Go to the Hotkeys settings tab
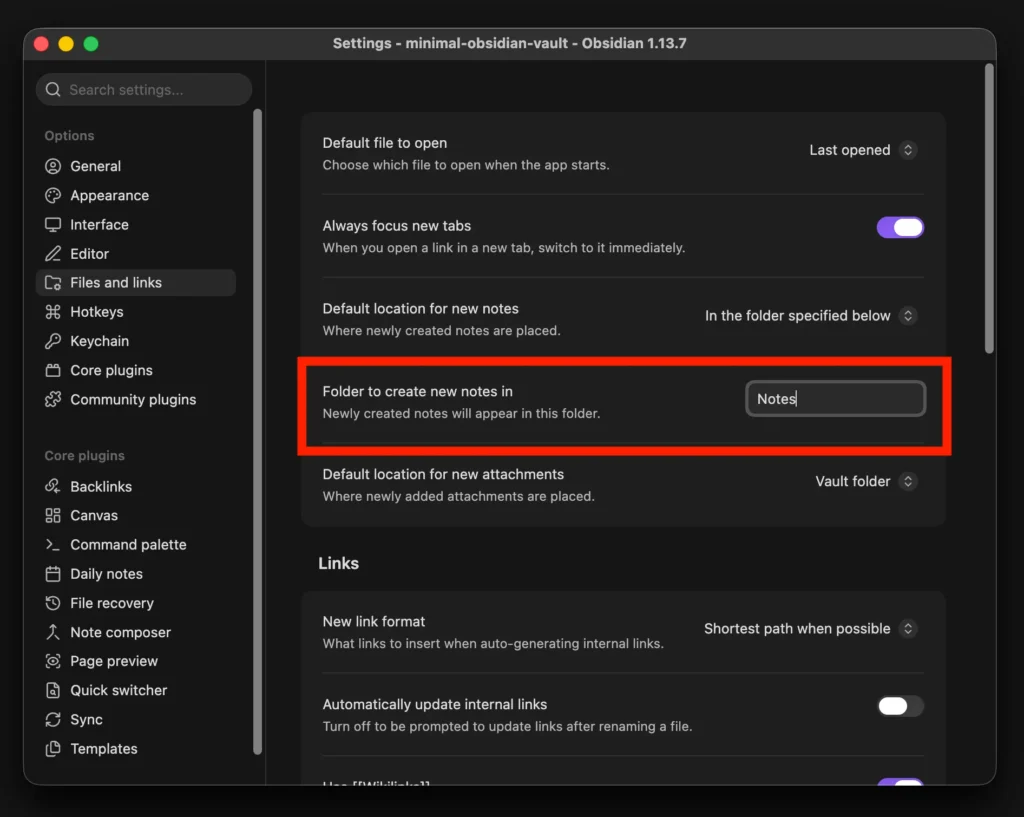The height and width of the screenshot is (817, 1024). click(x=136, y=312)
